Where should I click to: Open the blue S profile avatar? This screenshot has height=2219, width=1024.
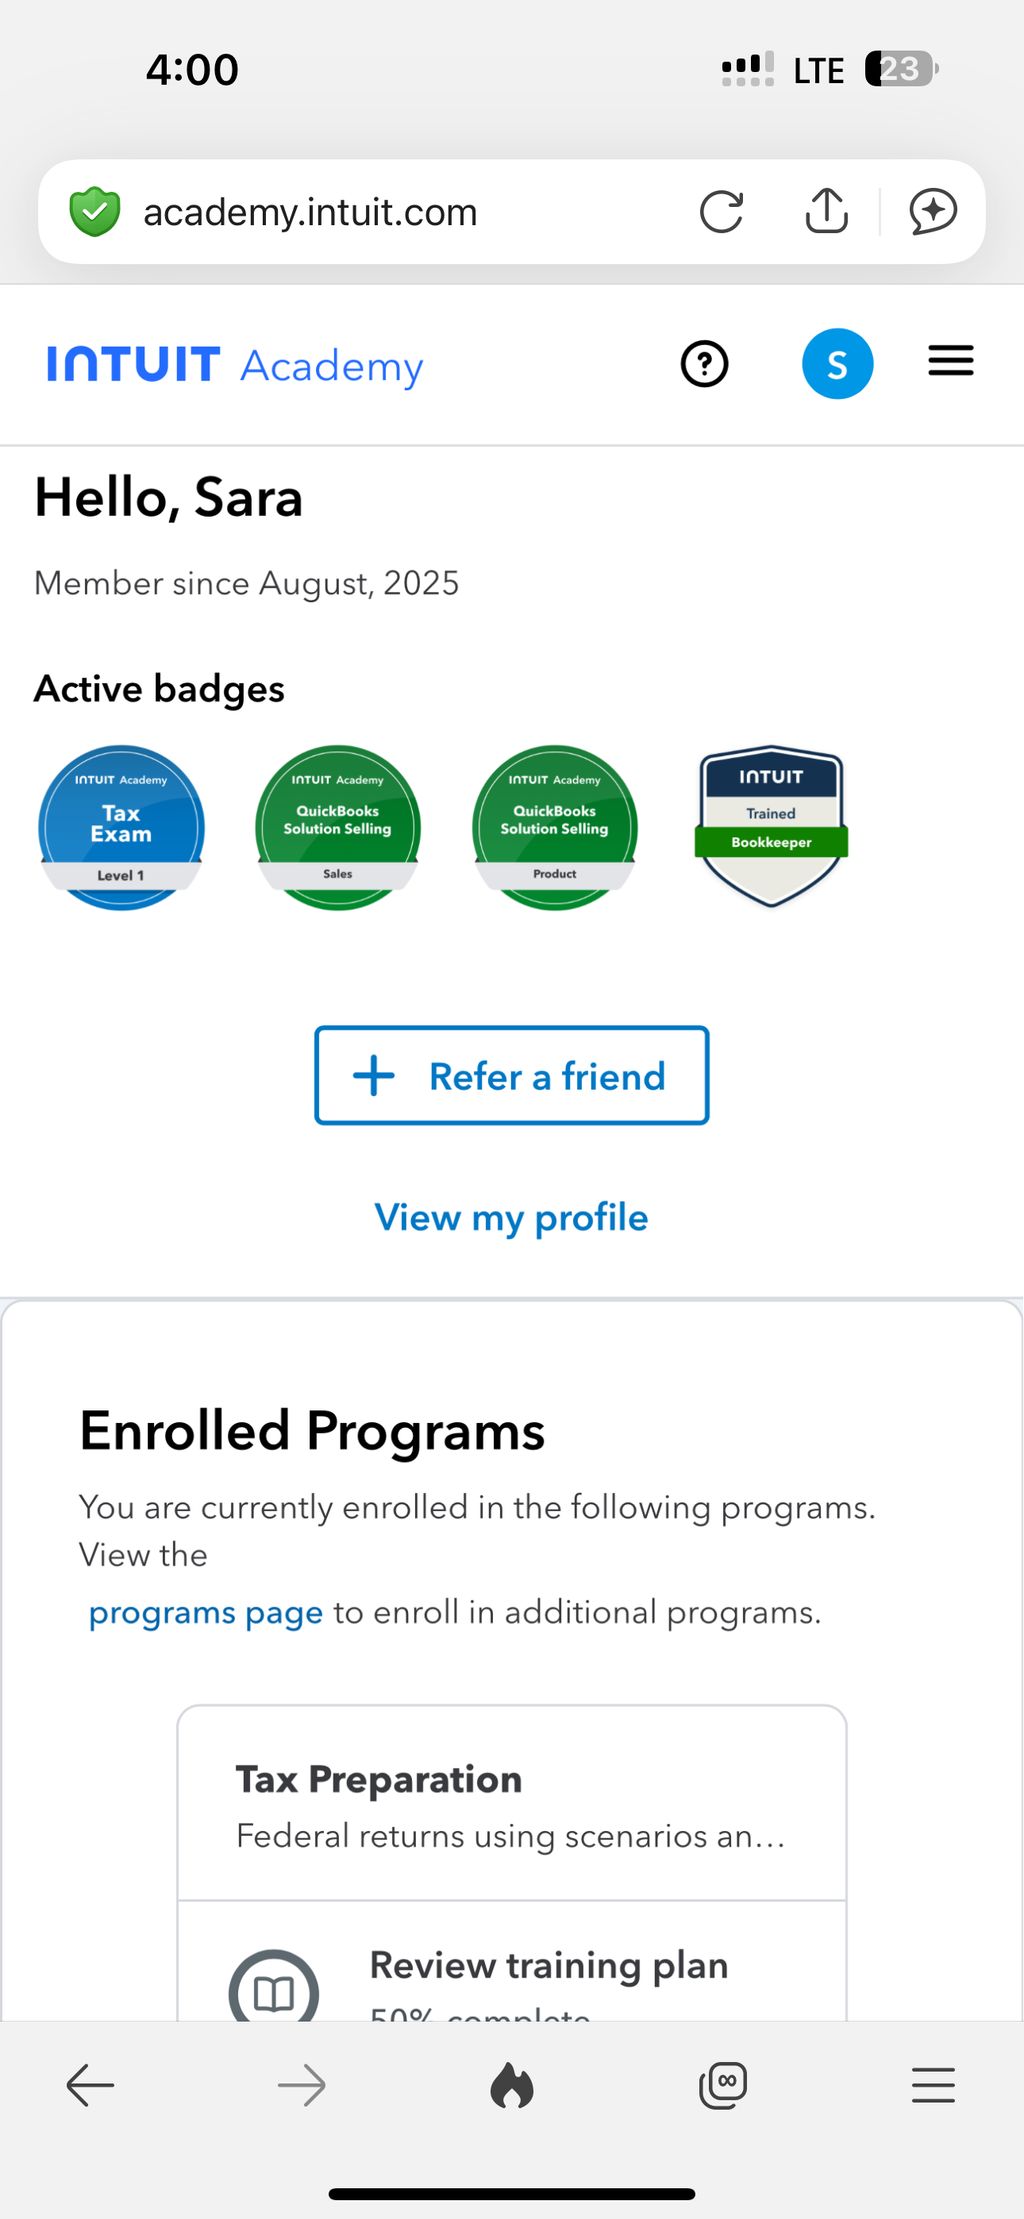(837, 364)
